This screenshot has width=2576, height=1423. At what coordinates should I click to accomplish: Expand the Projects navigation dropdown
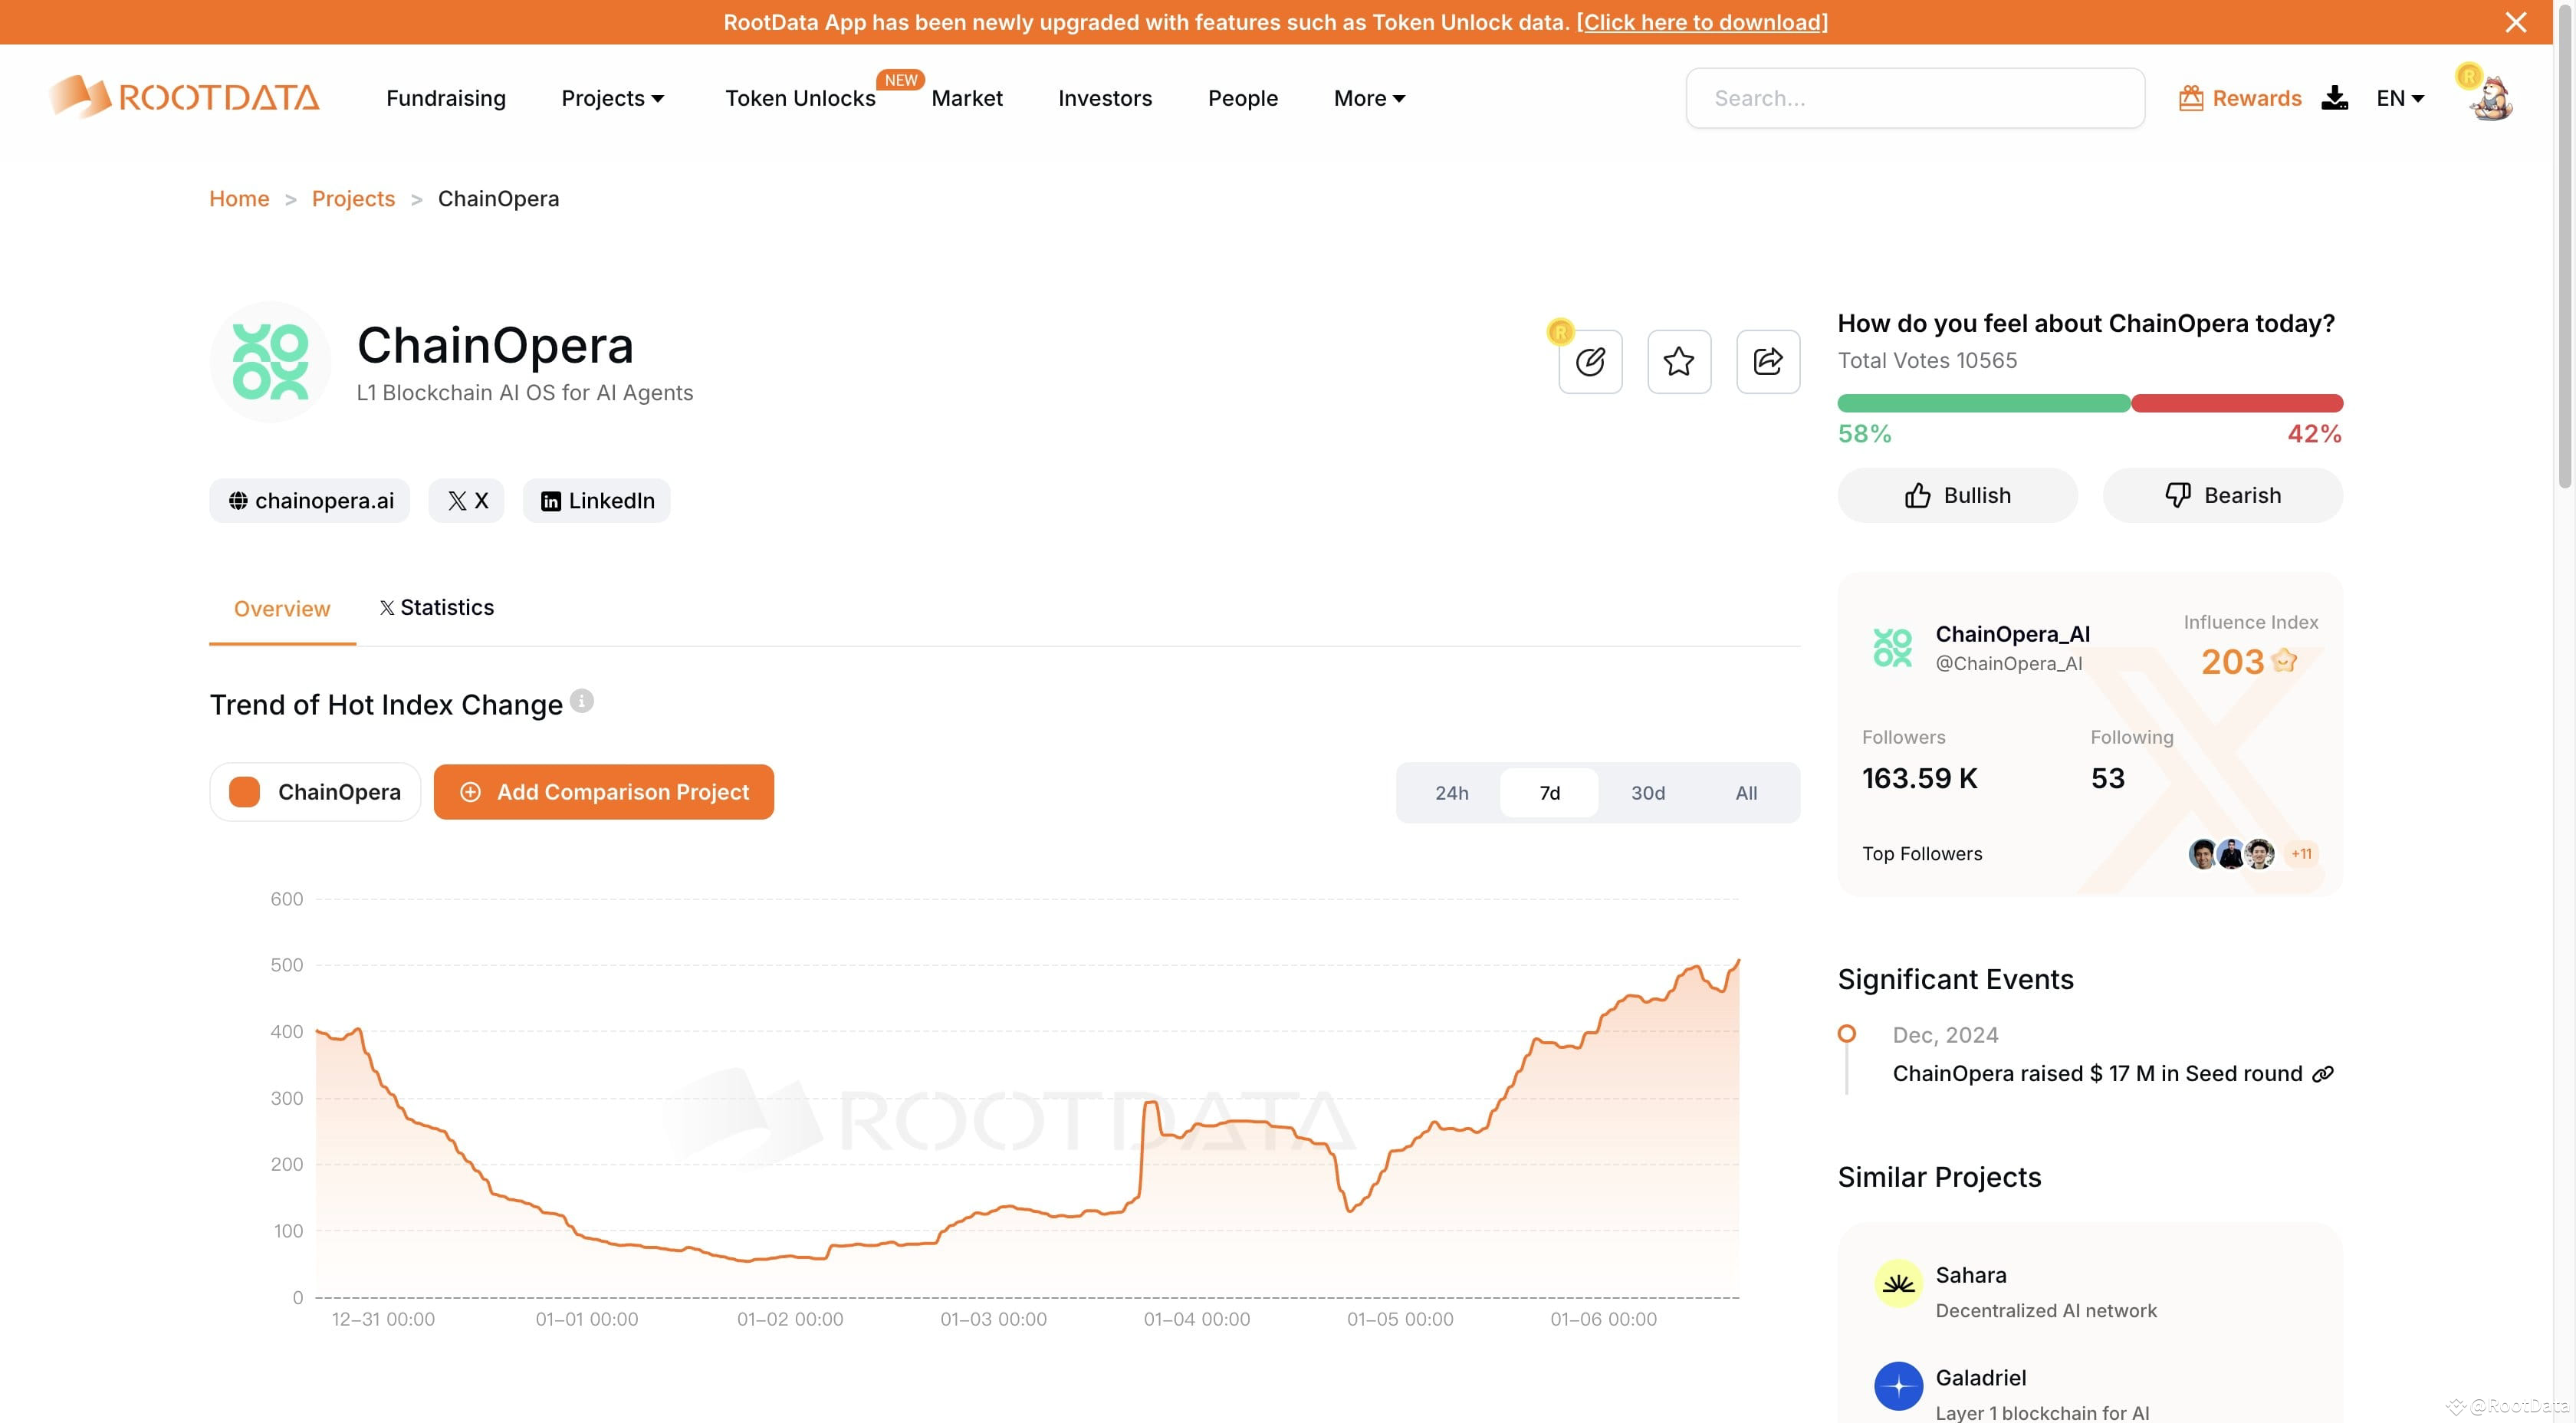[612, 97]
